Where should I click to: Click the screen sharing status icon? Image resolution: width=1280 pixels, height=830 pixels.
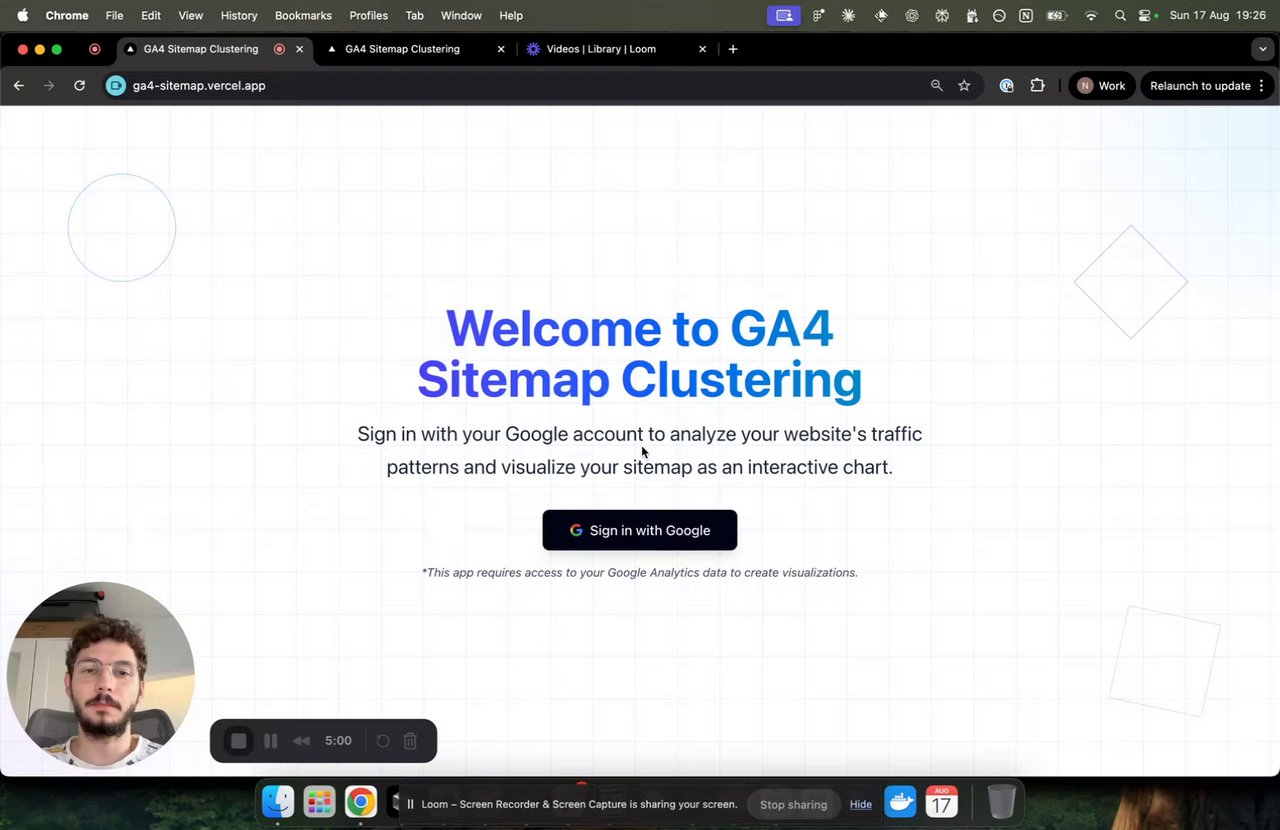tap(784, 15)
